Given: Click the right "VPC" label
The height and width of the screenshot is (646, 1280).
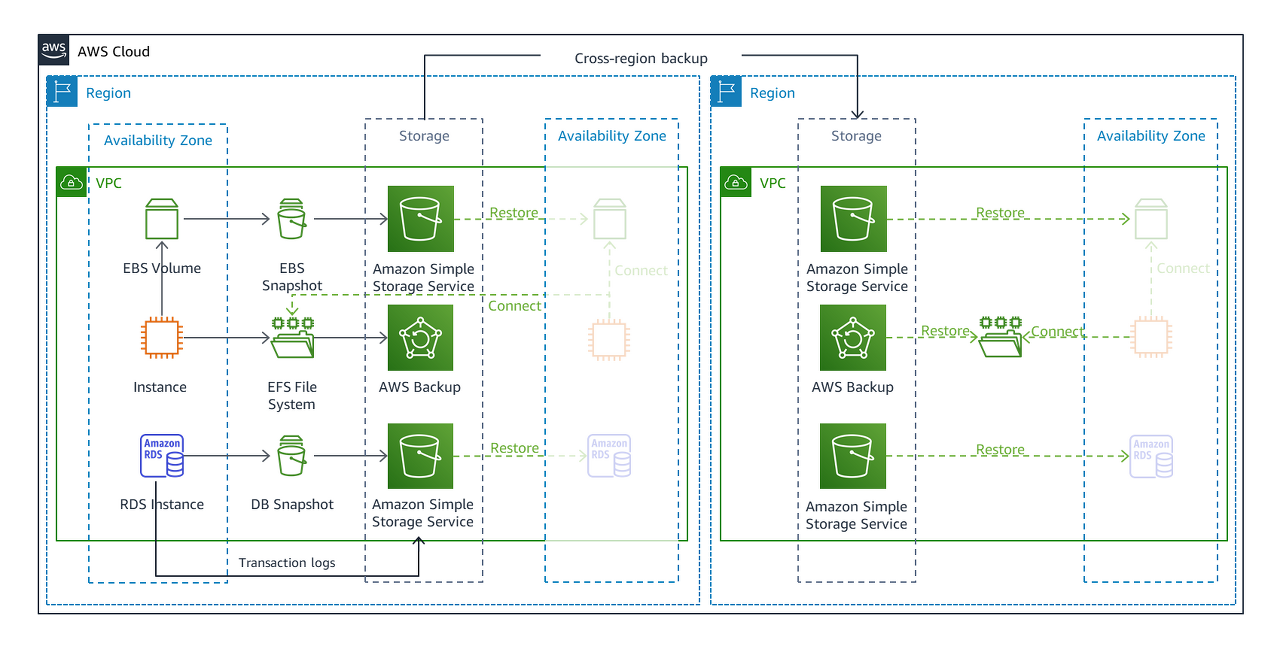Looking at the screenshot, I should click(773, 183).
